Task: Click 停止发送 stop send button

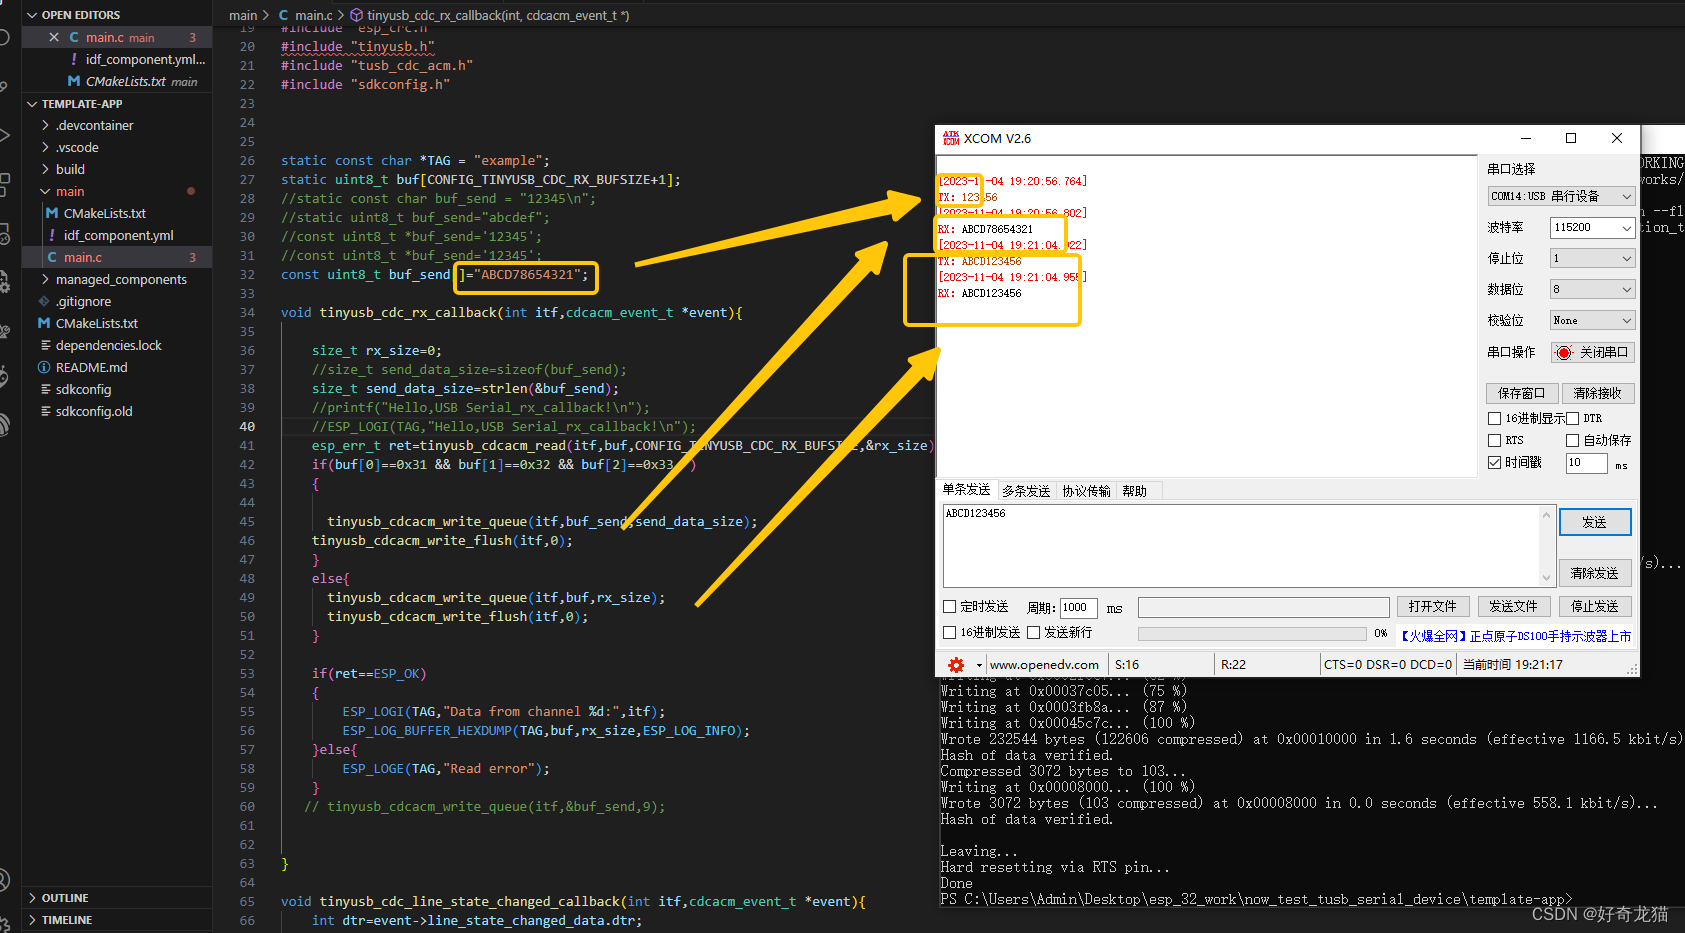Action: point(1595,606)
